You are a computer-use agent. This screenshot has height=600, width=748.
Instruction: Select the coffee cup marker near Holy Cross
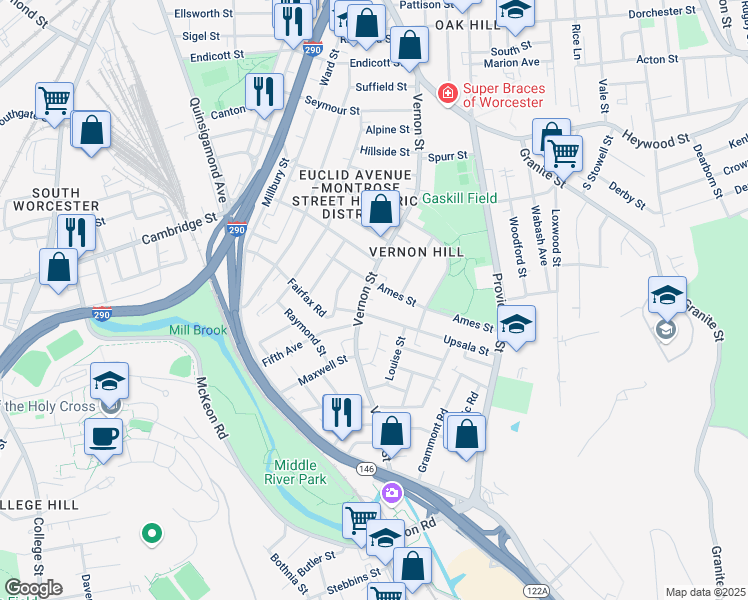(x=104, y=440)
